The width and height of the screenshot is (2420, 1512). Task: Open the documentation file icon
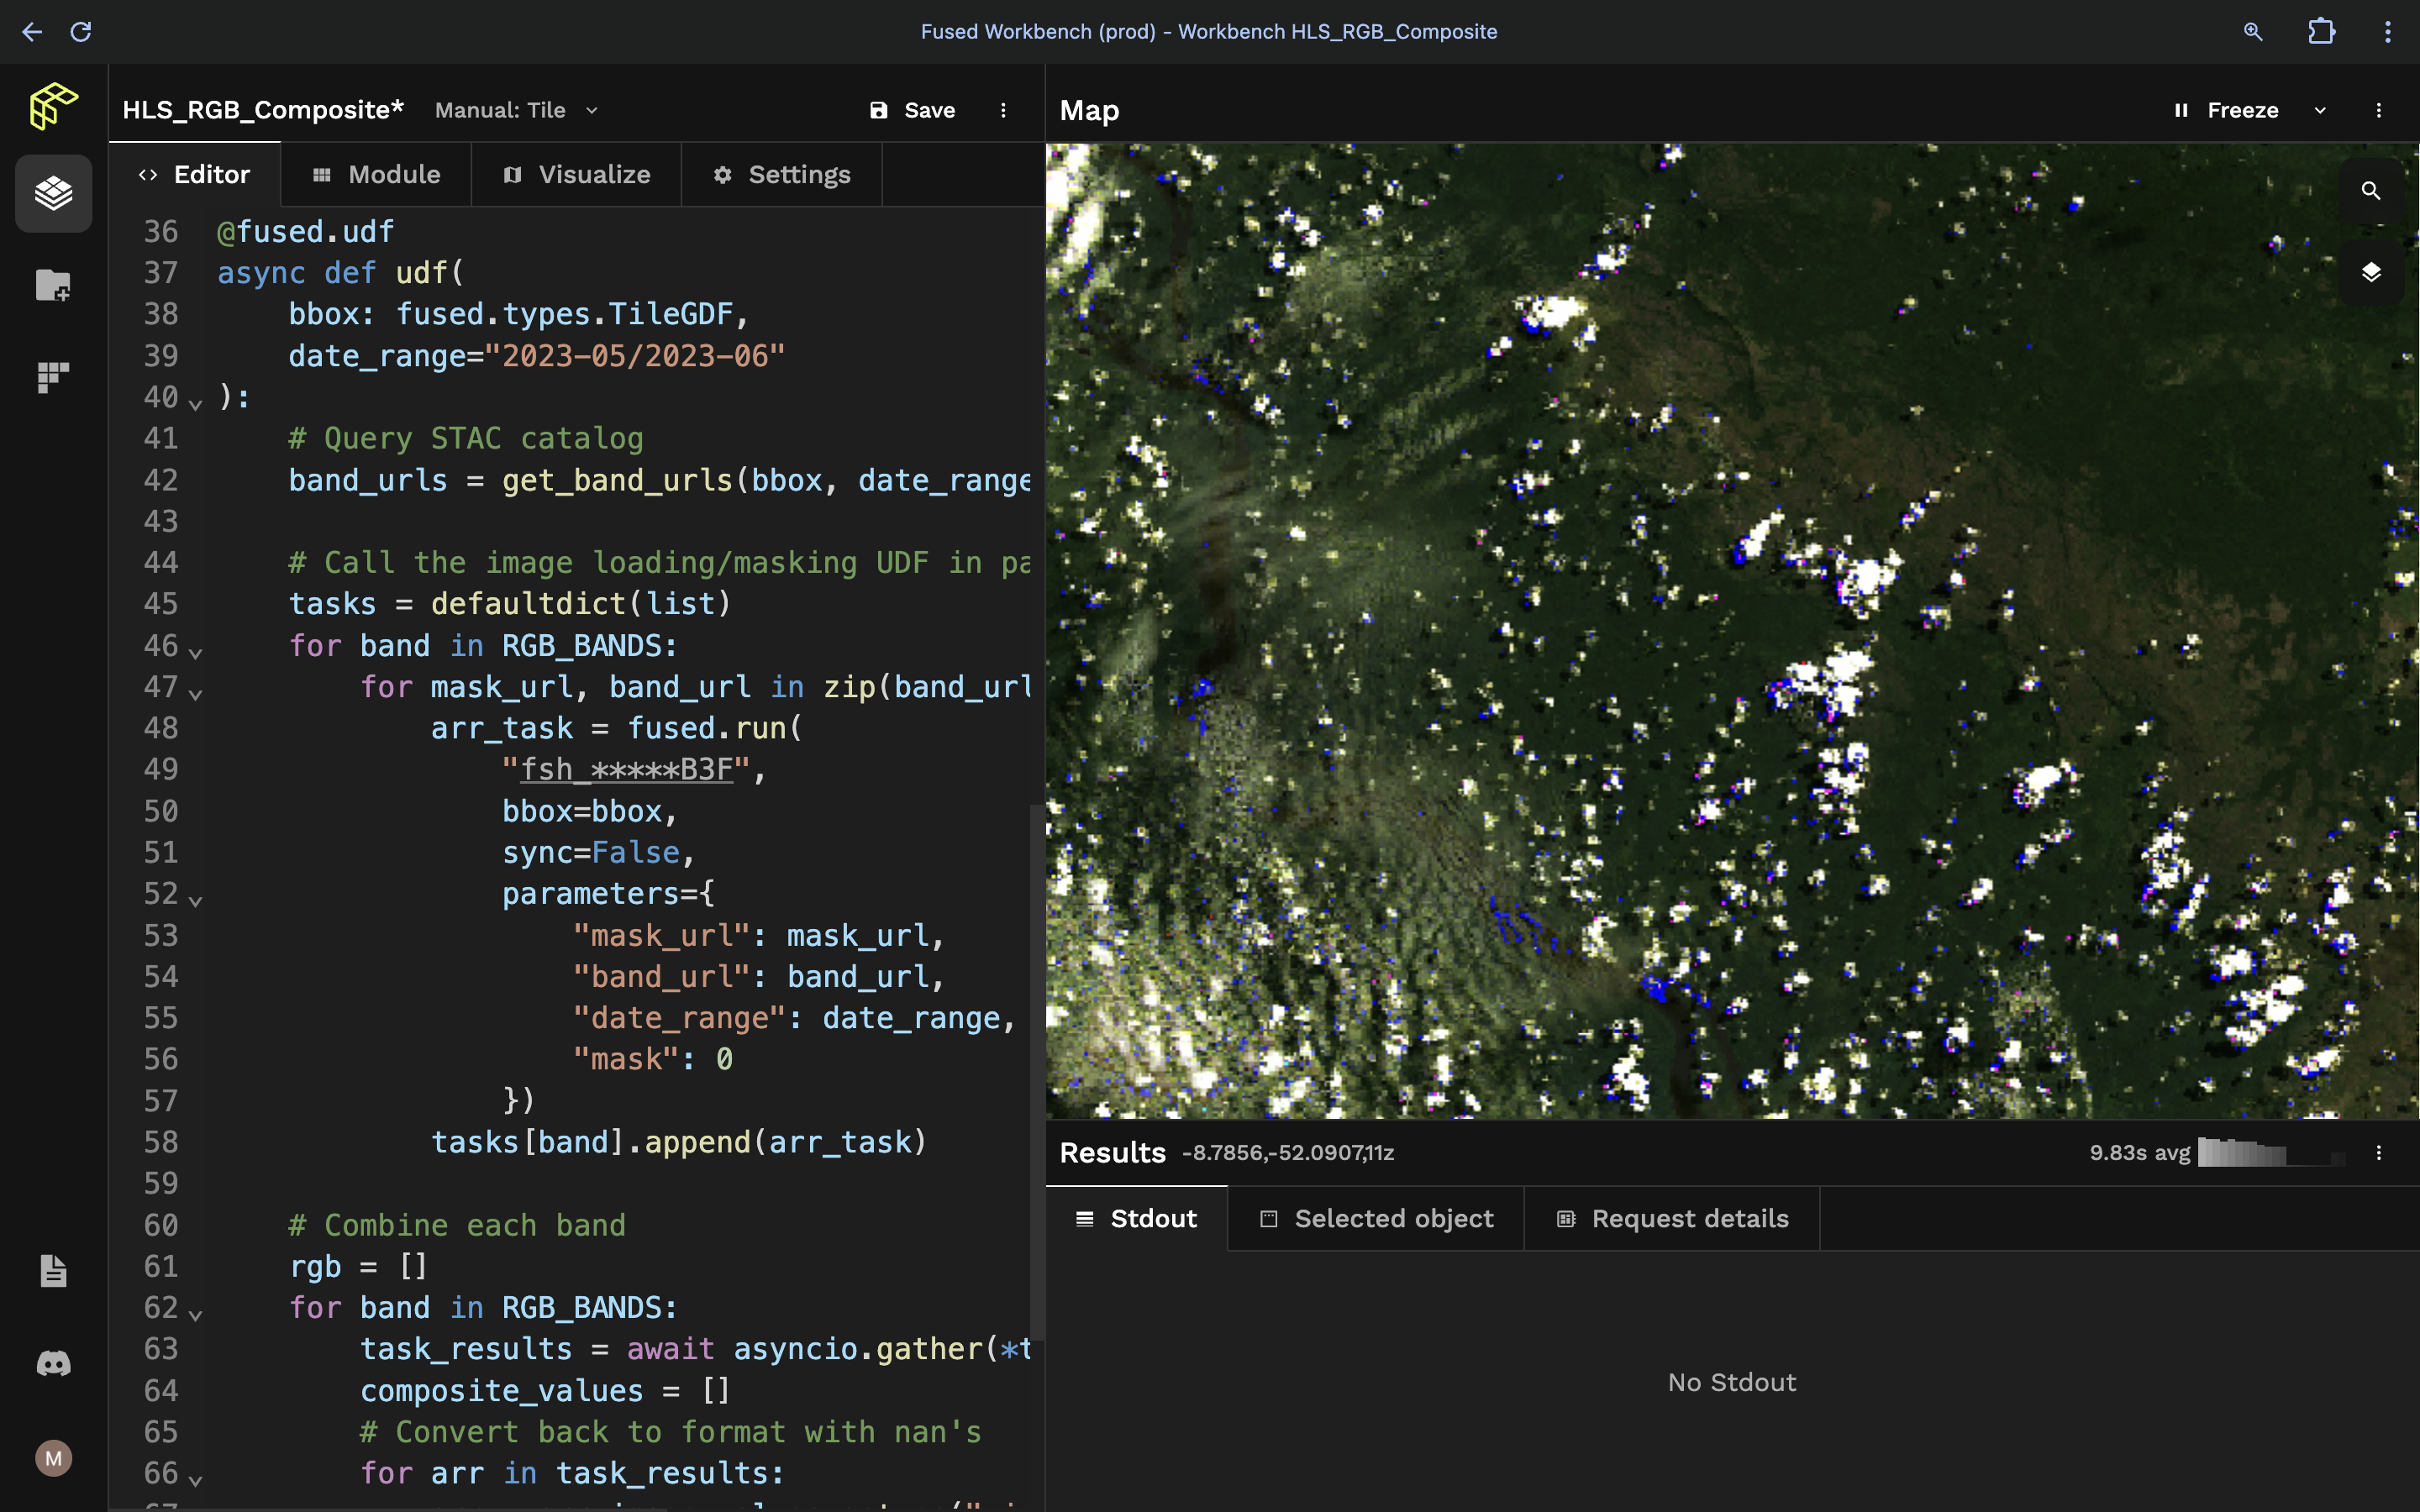(x=53, y=1271)
